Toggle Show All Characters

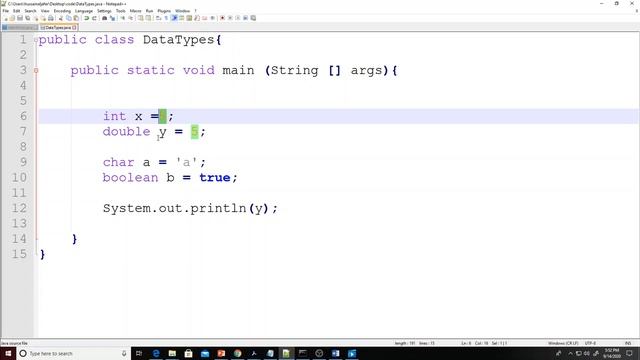[166, 18]
